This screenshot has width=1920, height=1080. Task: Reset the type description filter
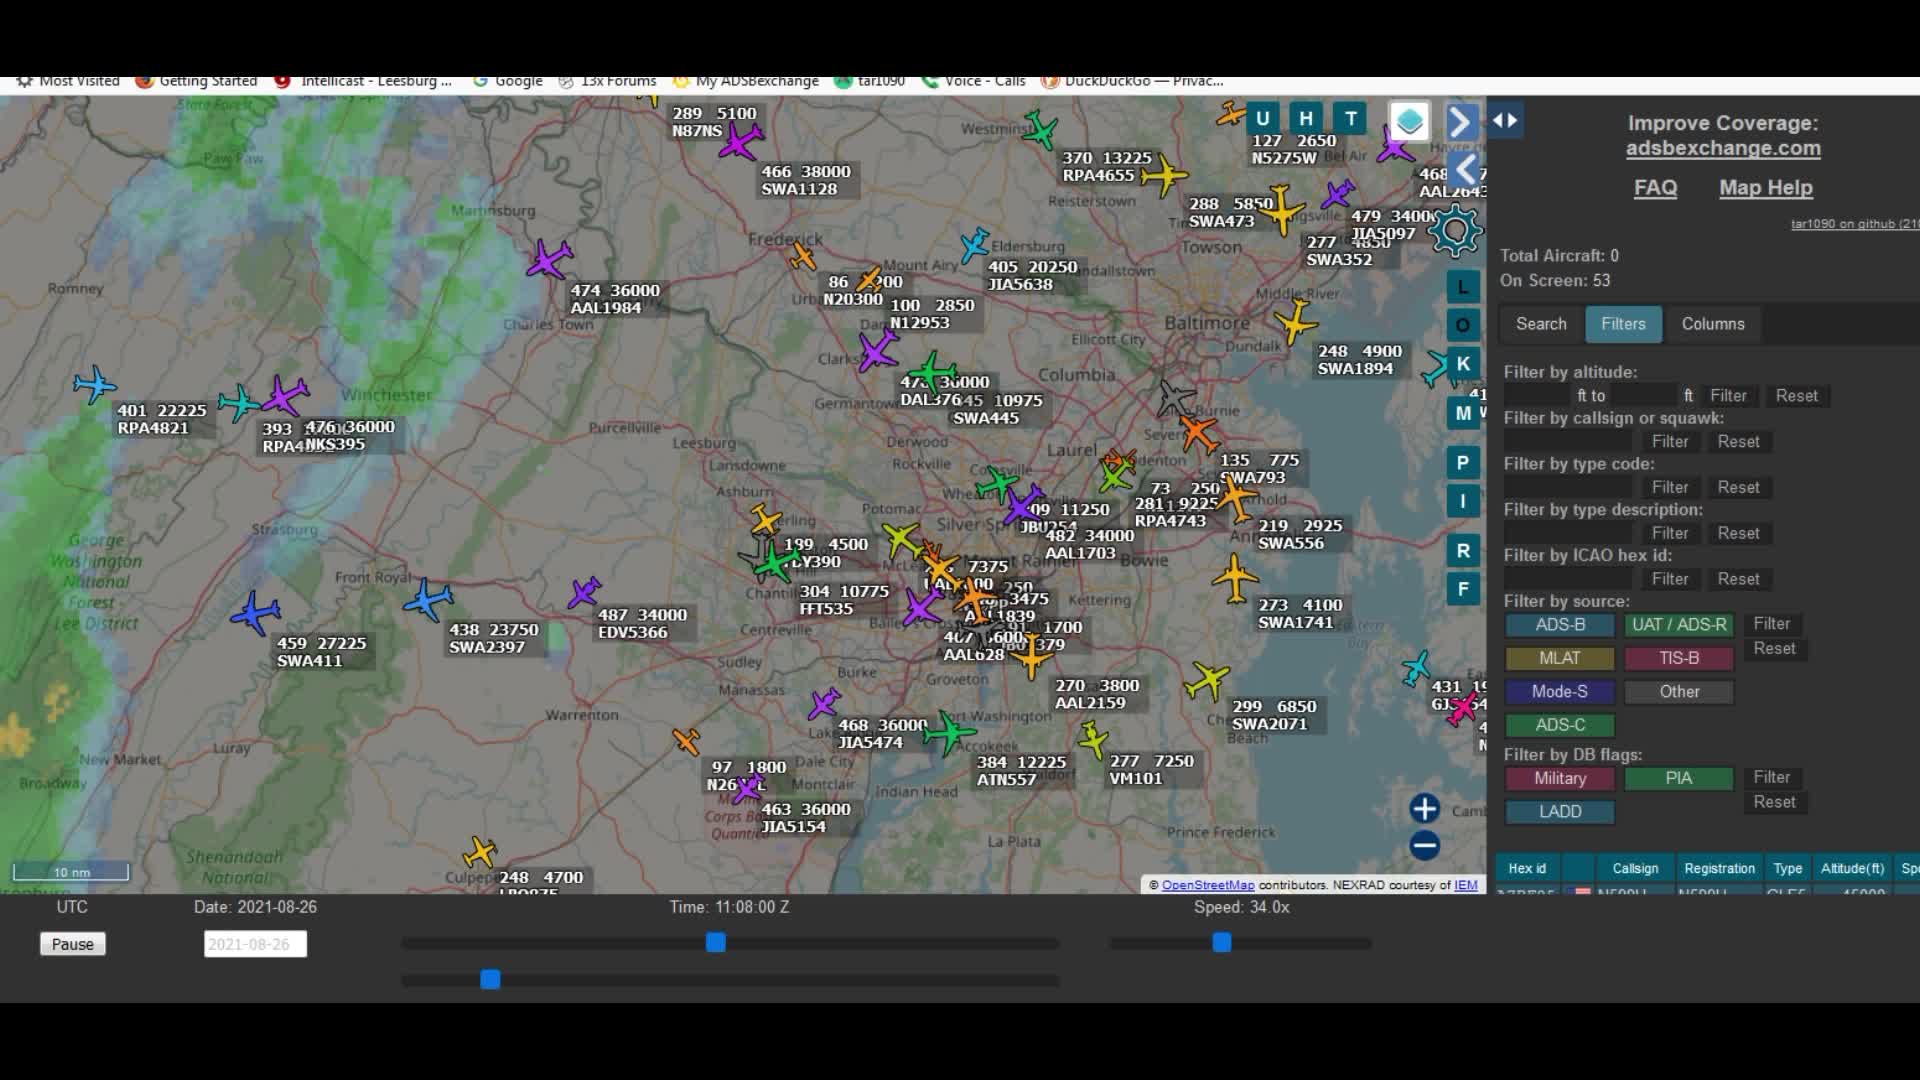coord(1738,534)
